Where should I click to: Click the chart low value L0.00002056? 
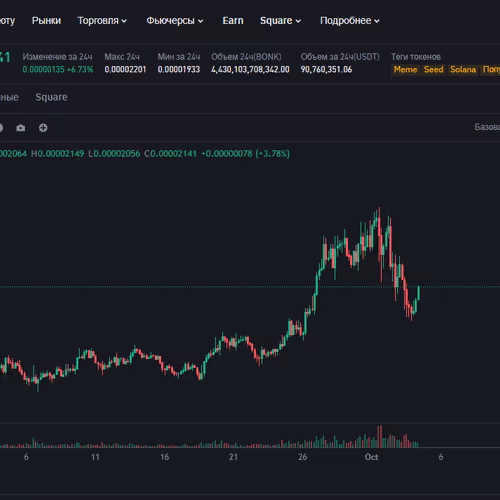[x=114, y=154]
